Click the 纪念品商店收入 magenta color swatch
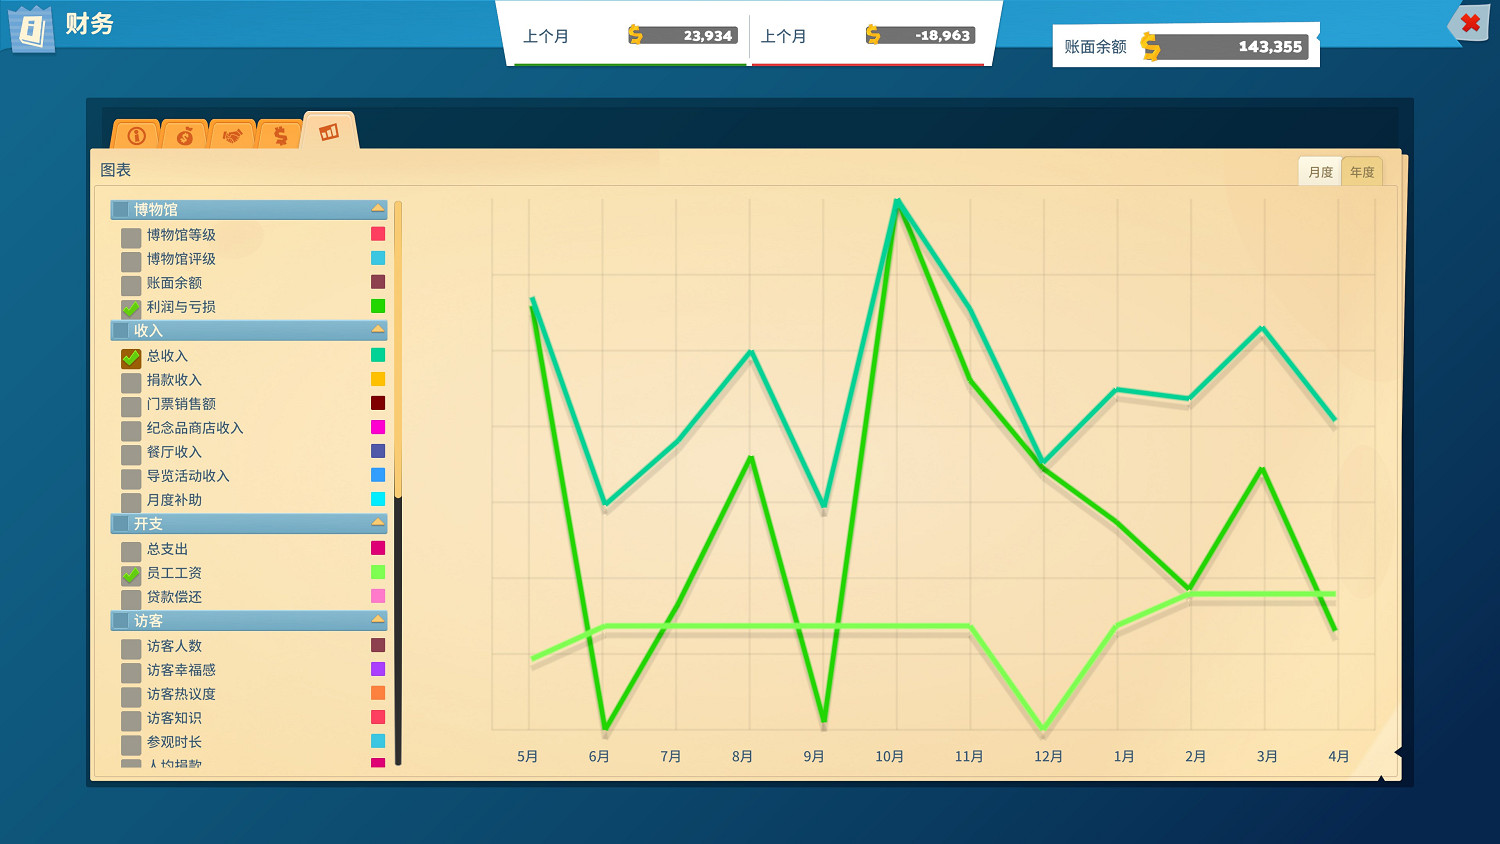Screen dimensions: 1500x844 click(x=378, y=428)
